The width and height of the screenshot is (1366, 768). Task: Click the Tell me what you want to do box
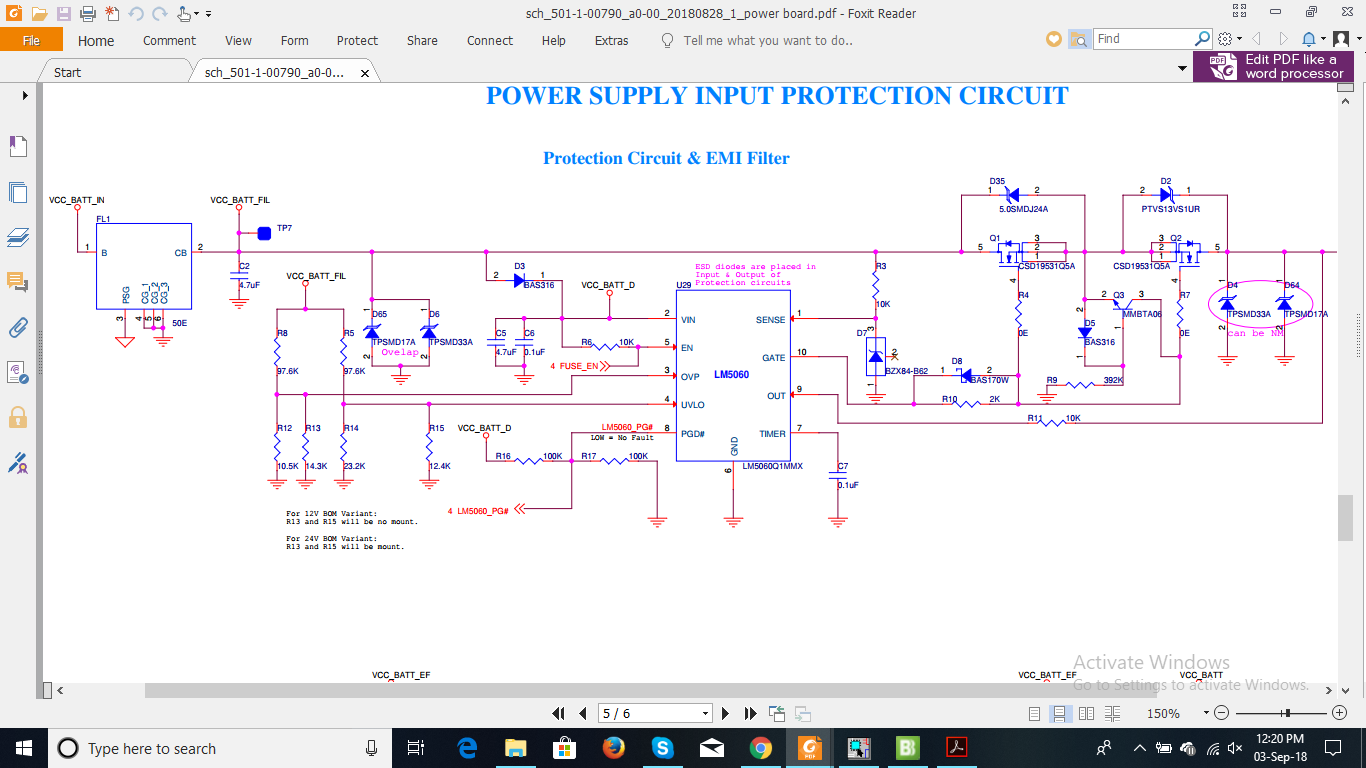click(x=768, y=41)
